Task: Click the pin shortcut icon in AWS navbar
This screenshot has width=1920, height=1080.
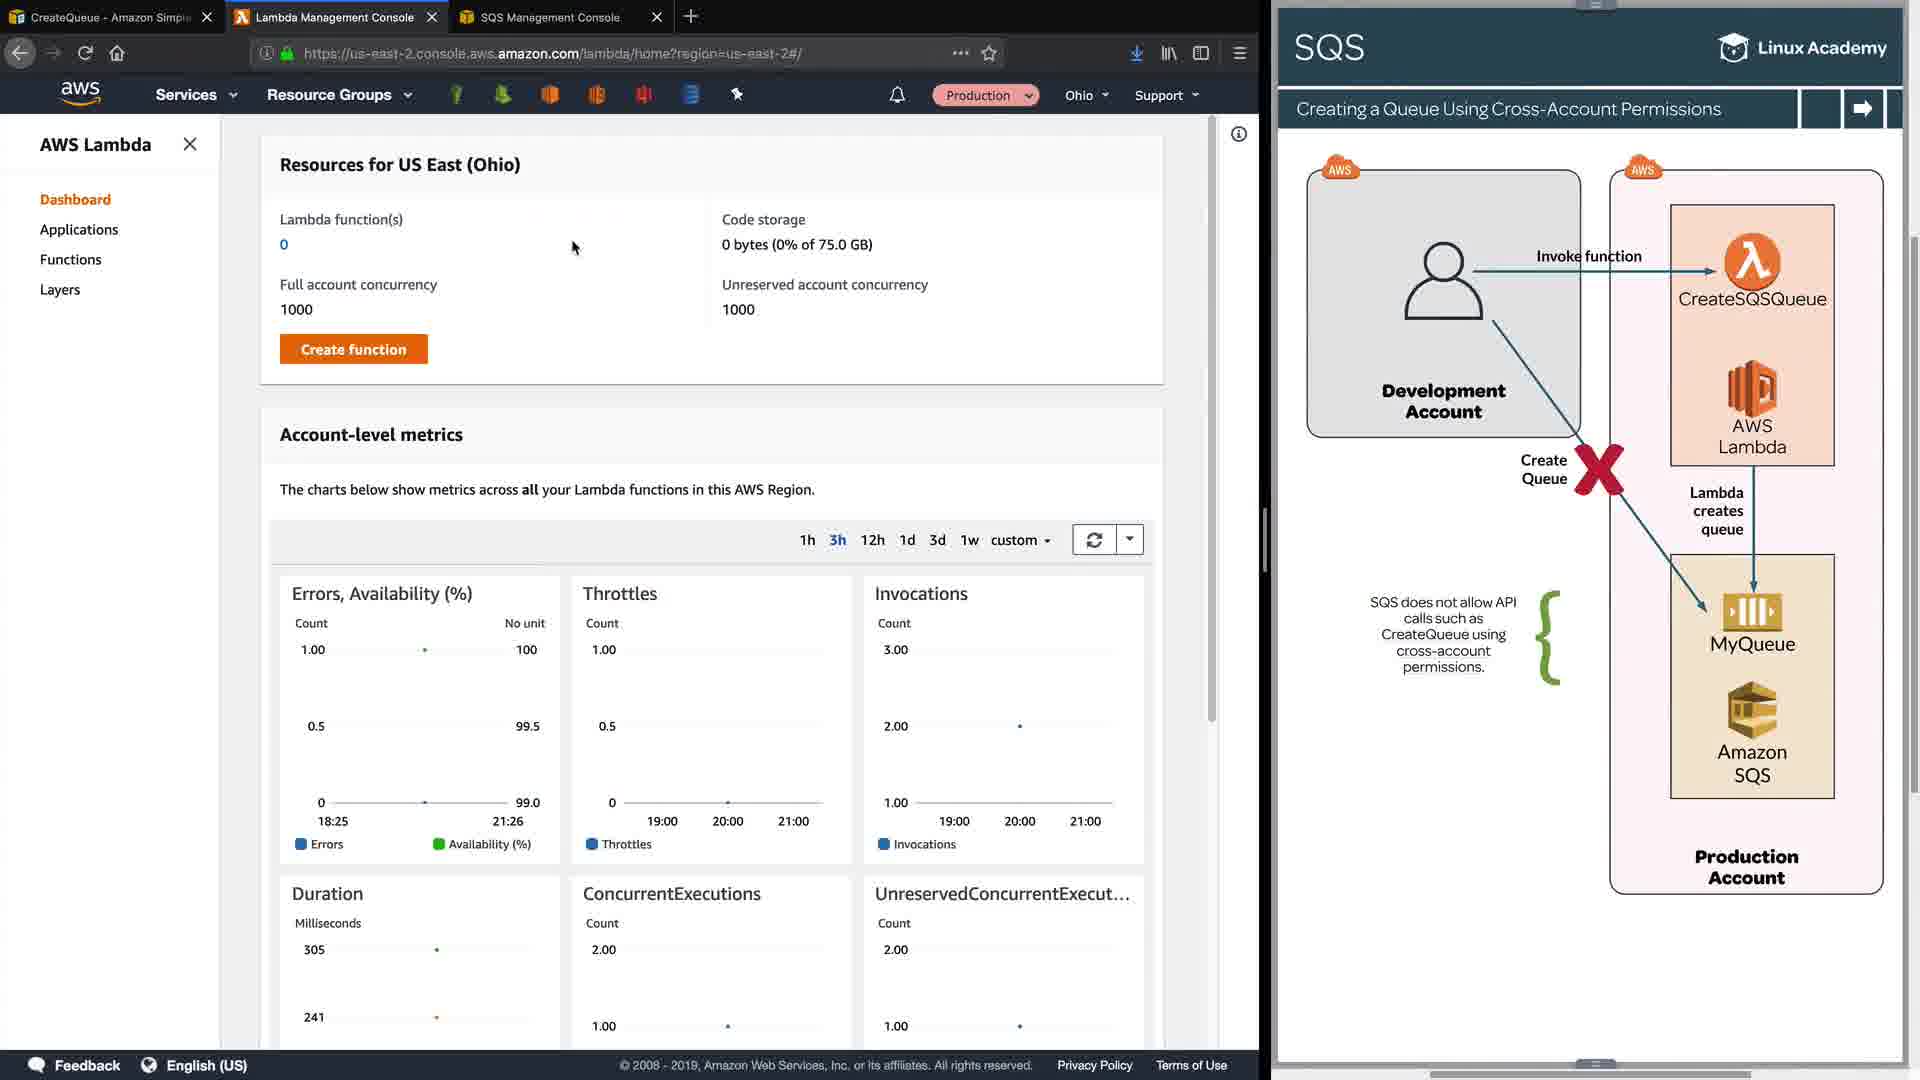Action: (x=737, y=94)
